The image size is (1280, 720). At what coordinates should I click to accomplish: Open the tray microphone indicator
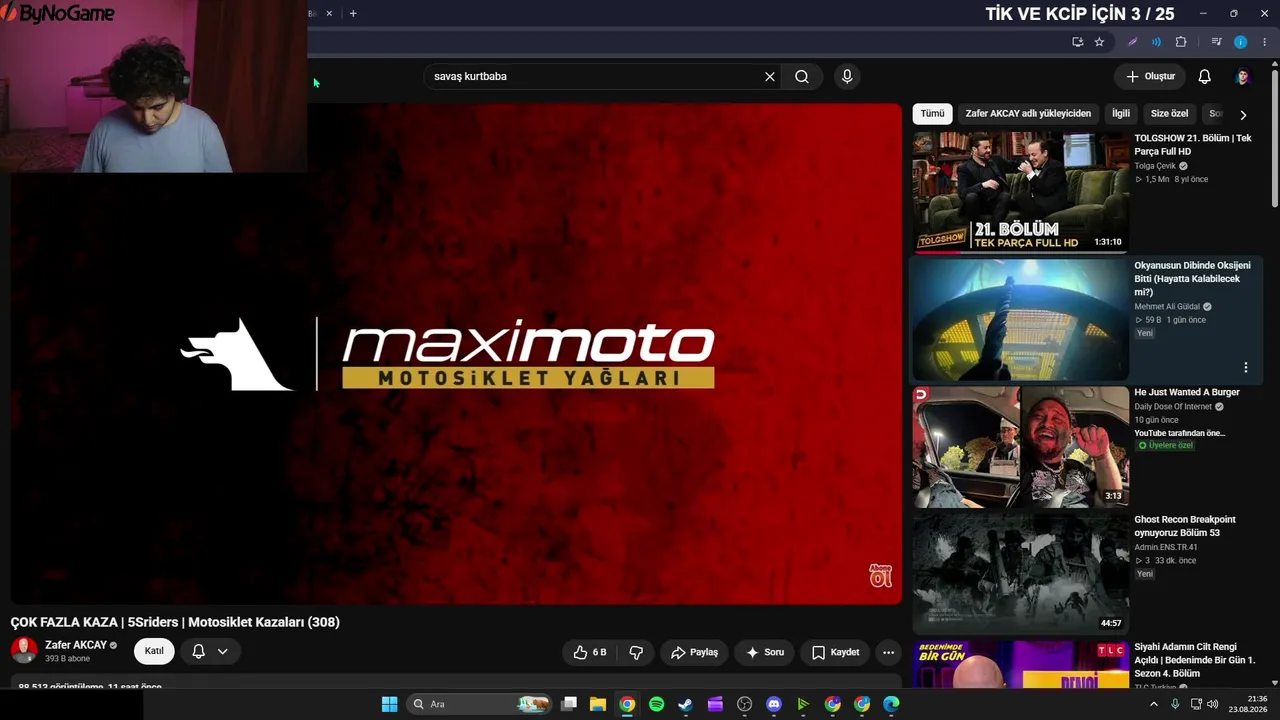pos(1175,704)
